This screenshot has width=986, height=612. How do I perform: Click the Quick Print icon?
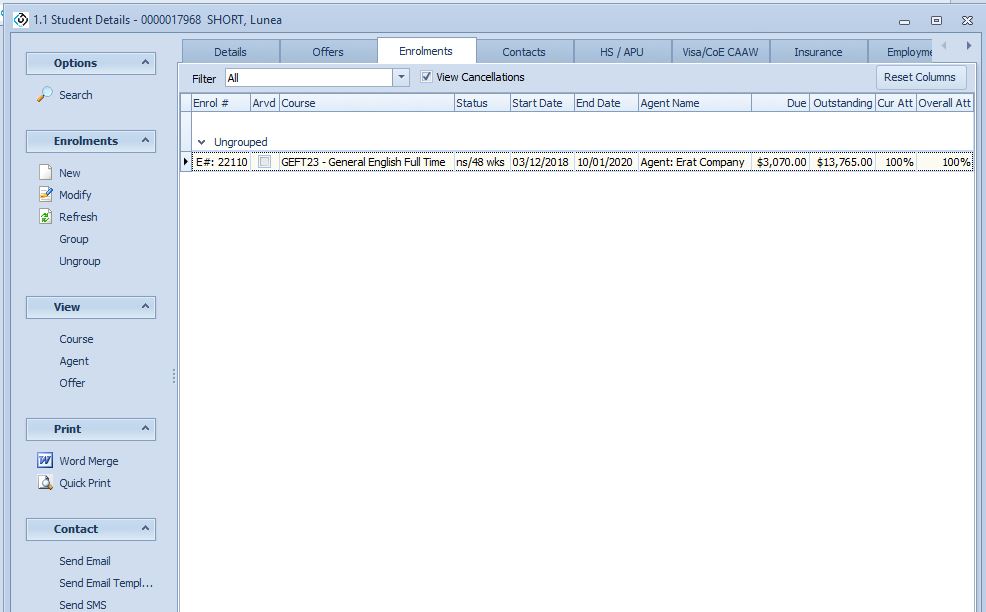(x=45, y=483)
